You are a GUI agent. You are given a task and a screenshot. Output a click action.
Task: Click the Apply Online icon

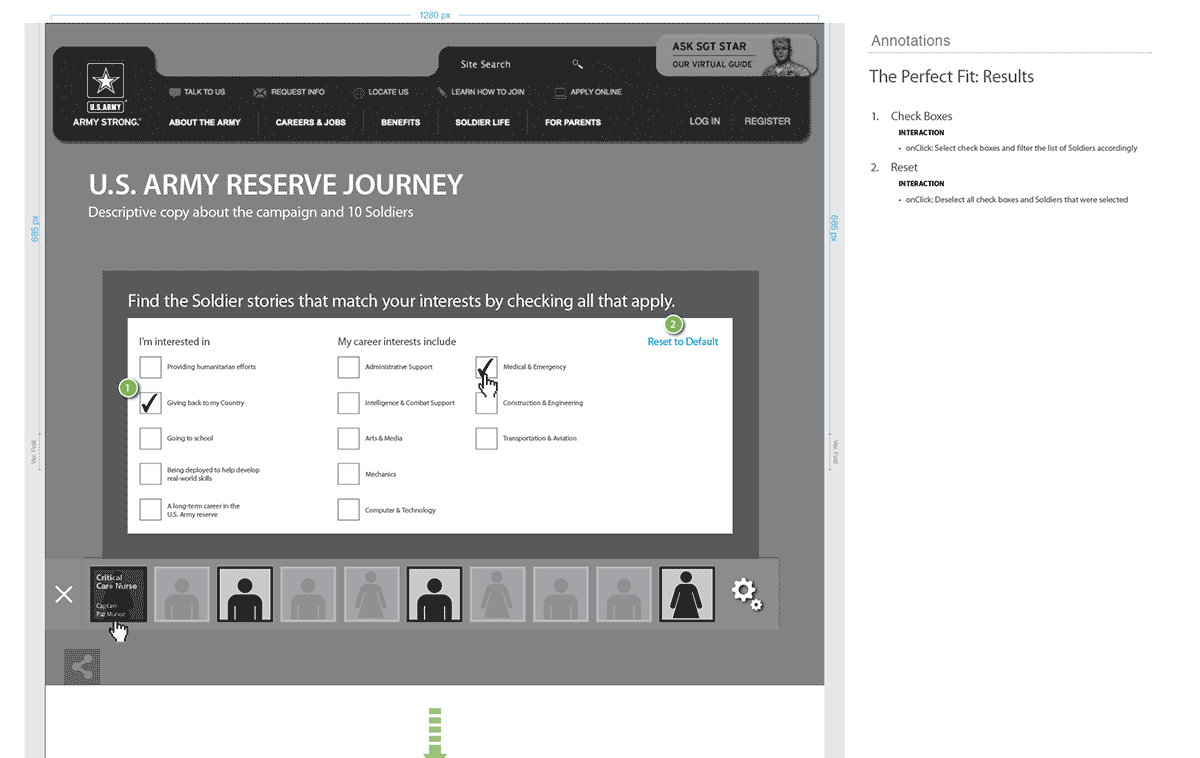click(560, 92)
